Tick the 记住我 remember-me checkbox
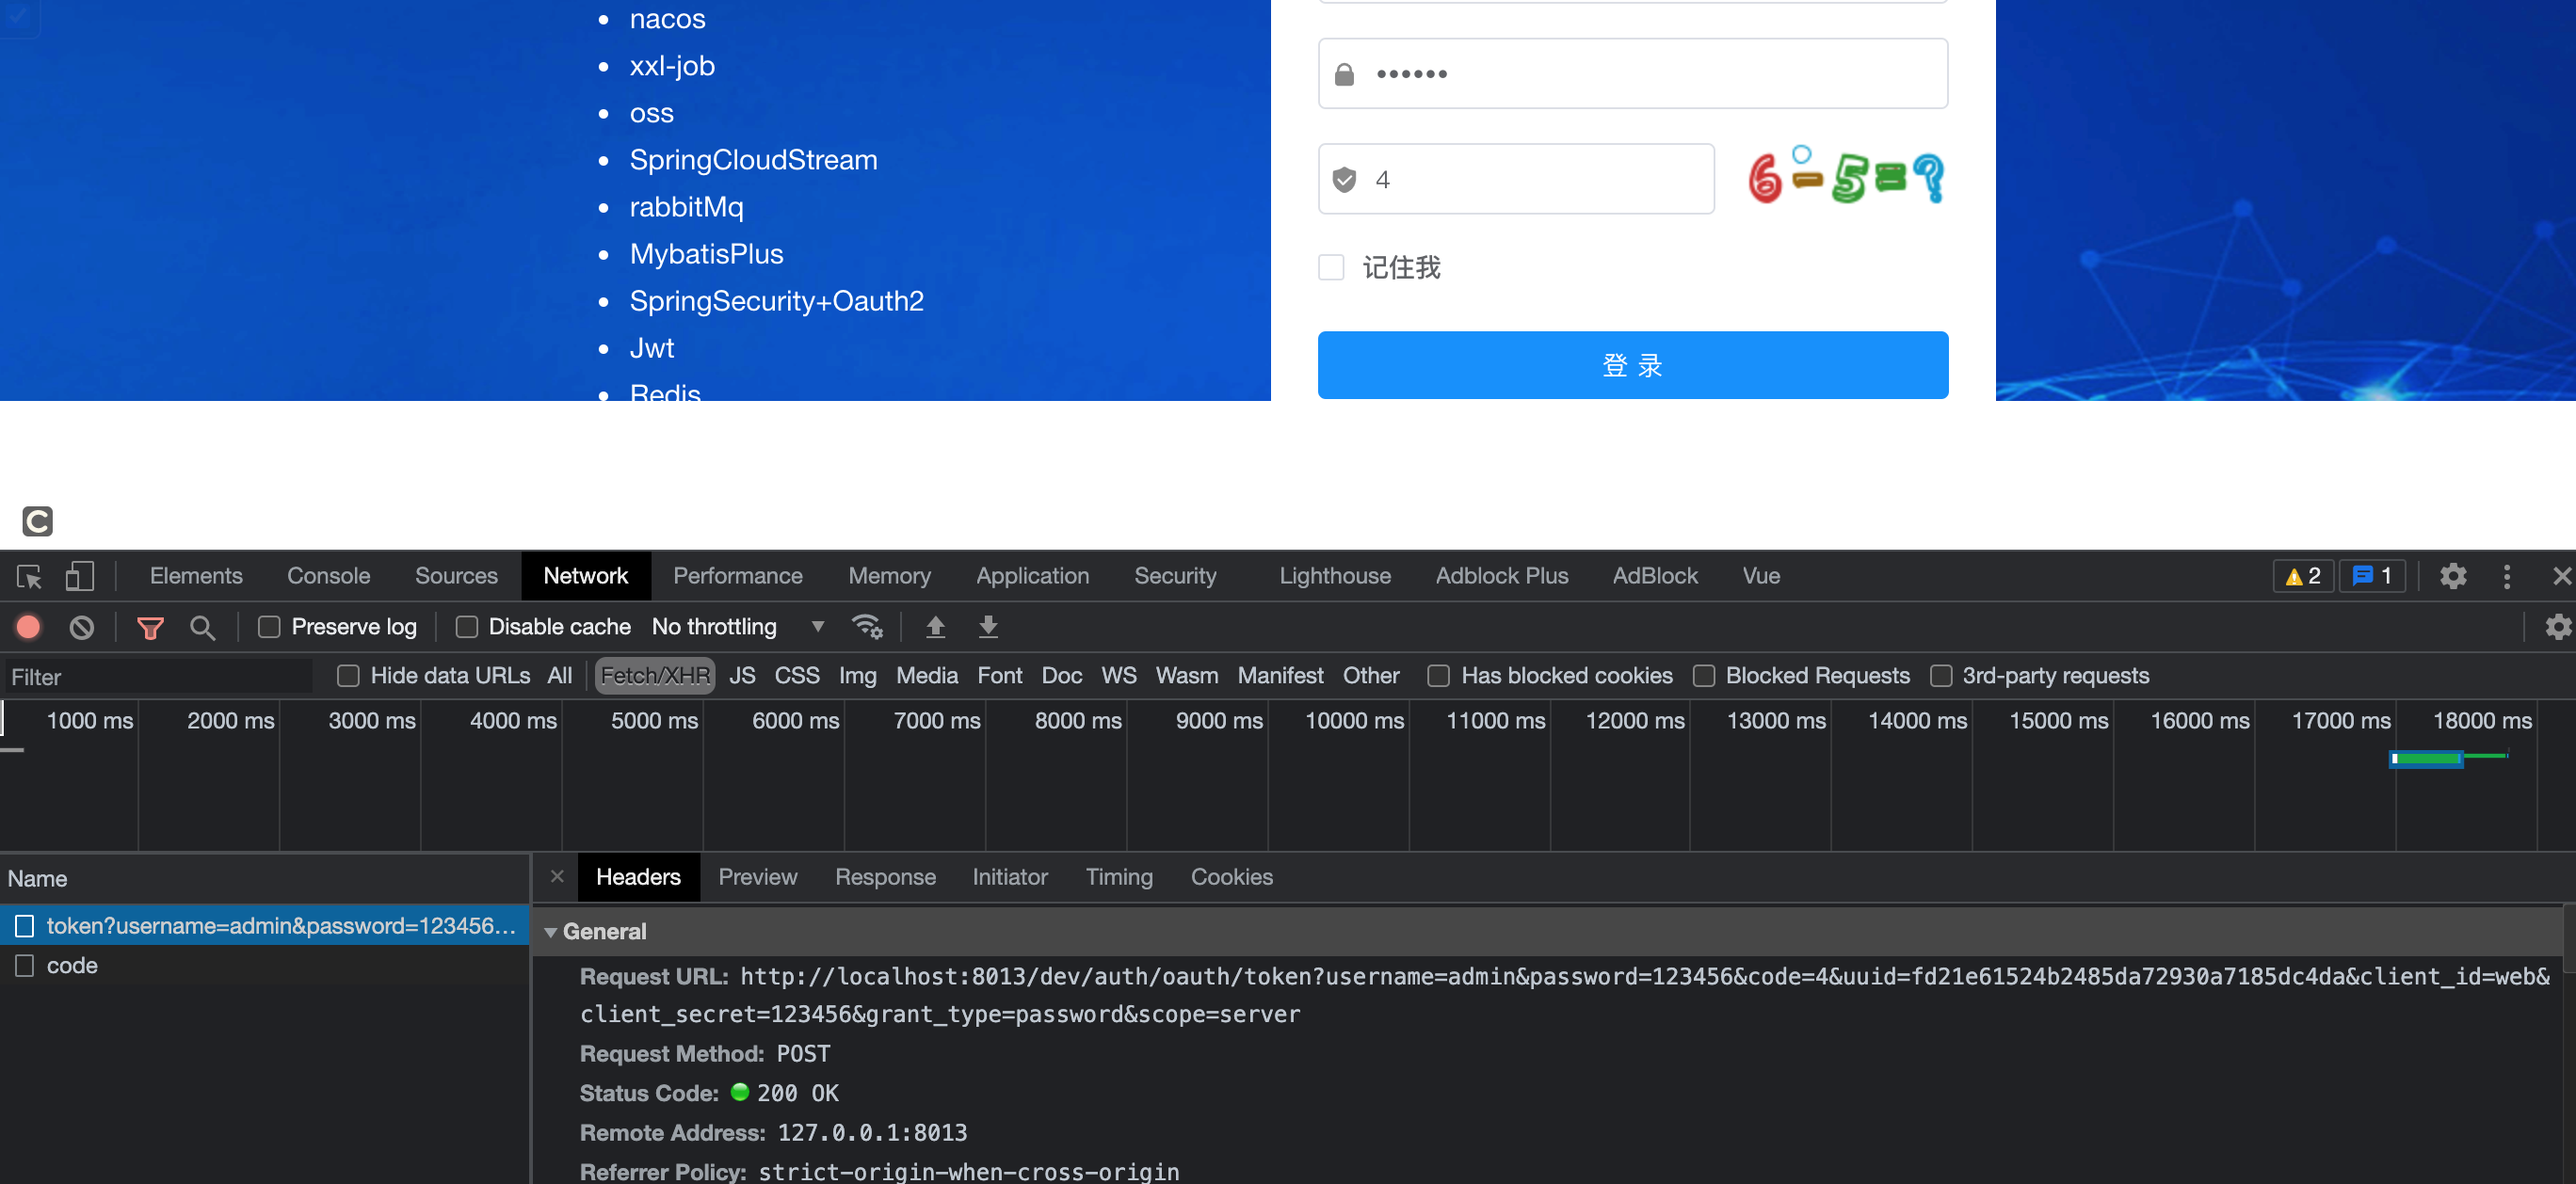The image size is (2576, 1184). [1331, 267]
